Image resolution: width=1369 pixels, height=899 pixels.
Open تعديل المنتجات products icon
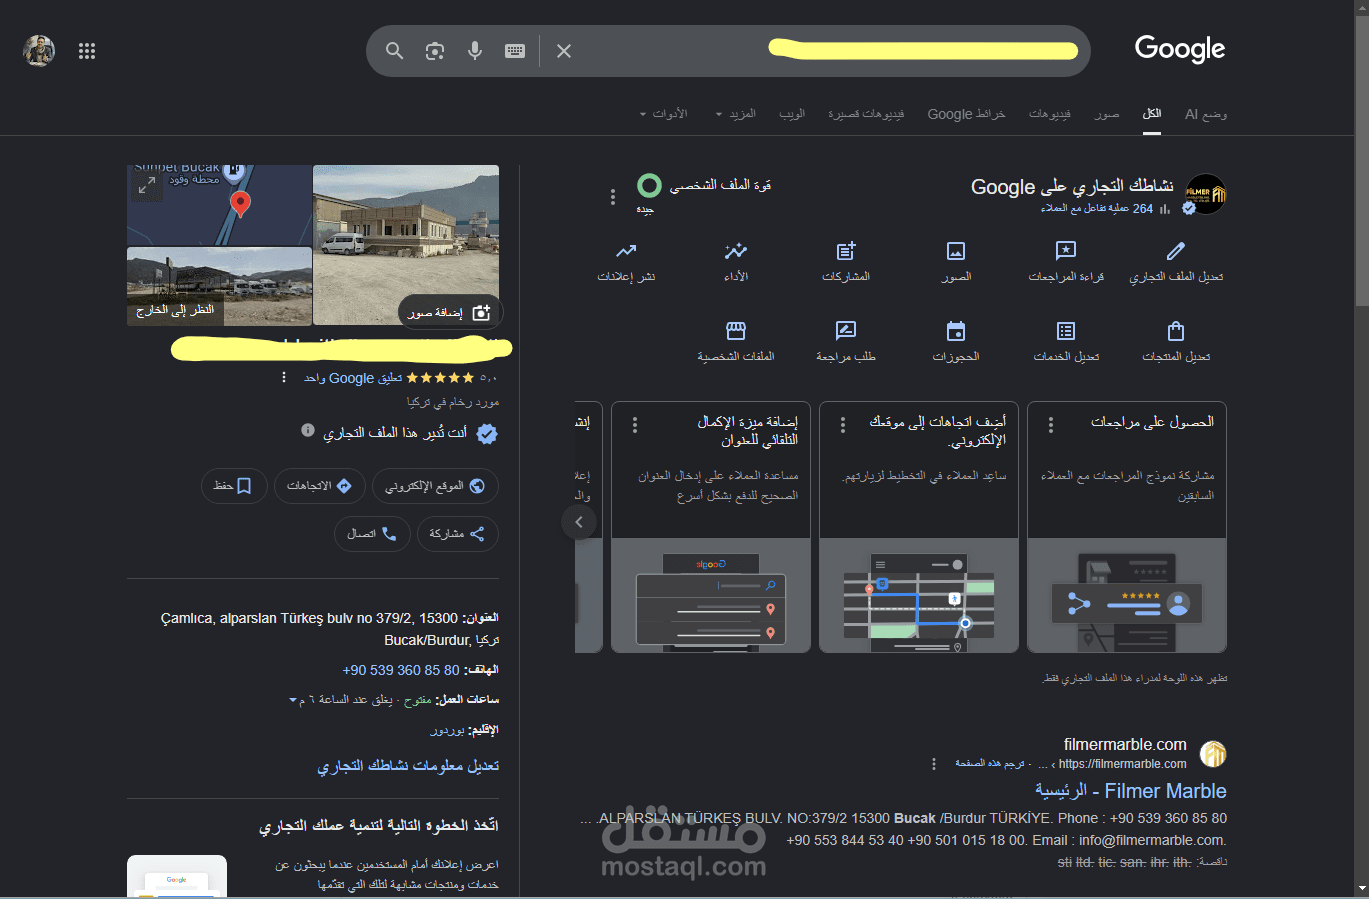pyautogui.click(x=1176, y=331)
